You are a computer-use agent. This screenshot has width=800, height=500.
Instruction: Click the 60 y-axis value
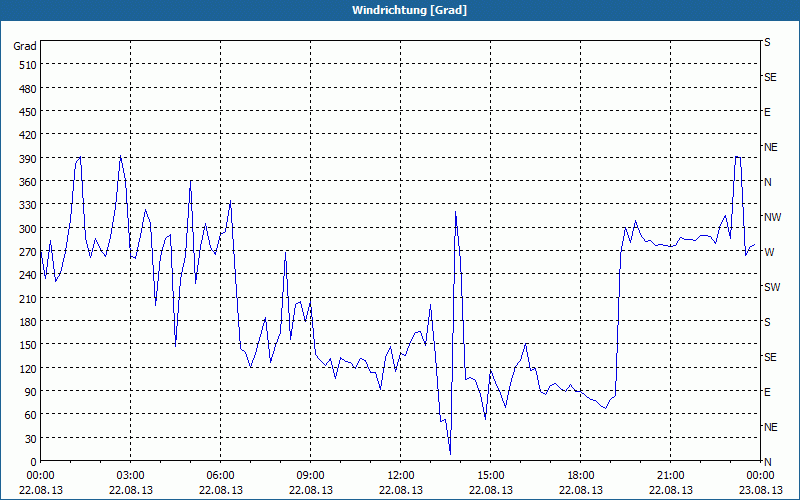click(x=30, y=415)
